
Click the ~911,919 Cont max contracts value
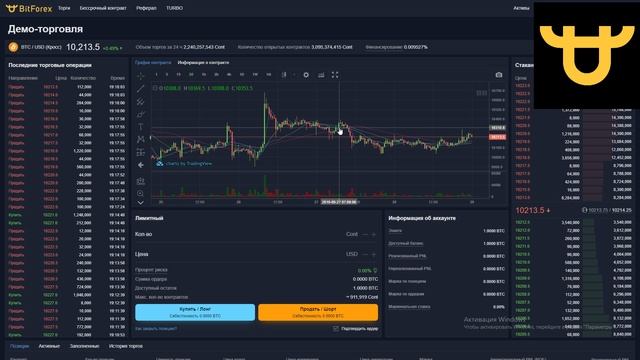362,297
